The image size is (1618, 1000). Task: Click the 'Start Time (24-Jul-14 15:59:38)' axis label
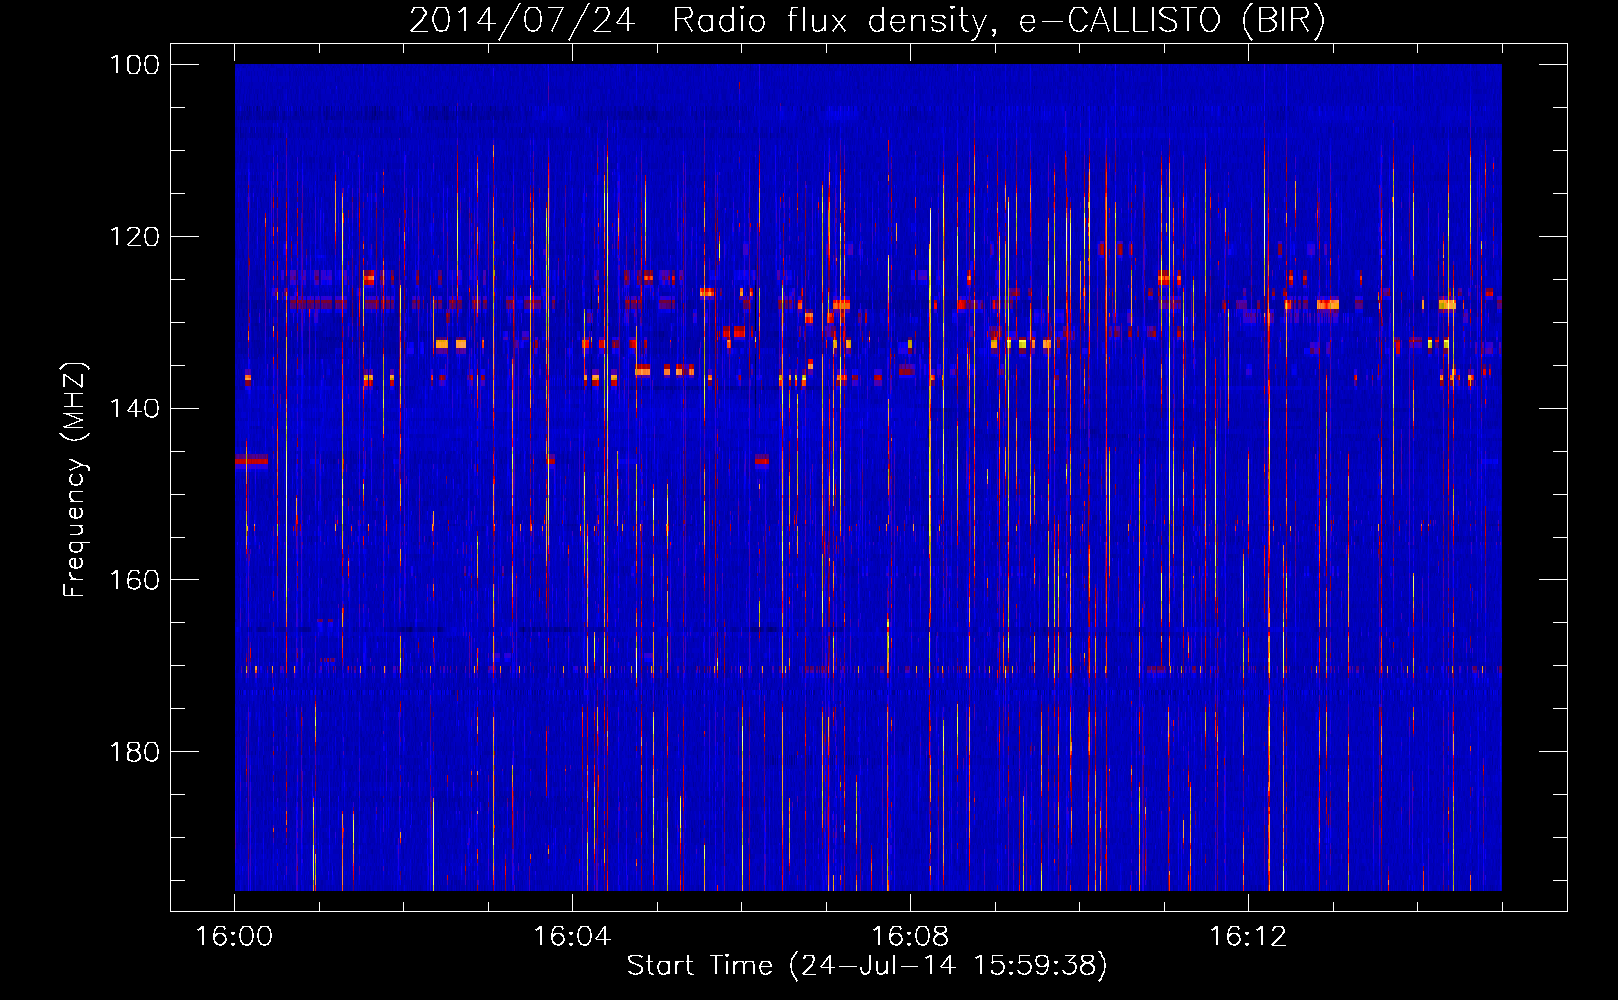(867, 966)
